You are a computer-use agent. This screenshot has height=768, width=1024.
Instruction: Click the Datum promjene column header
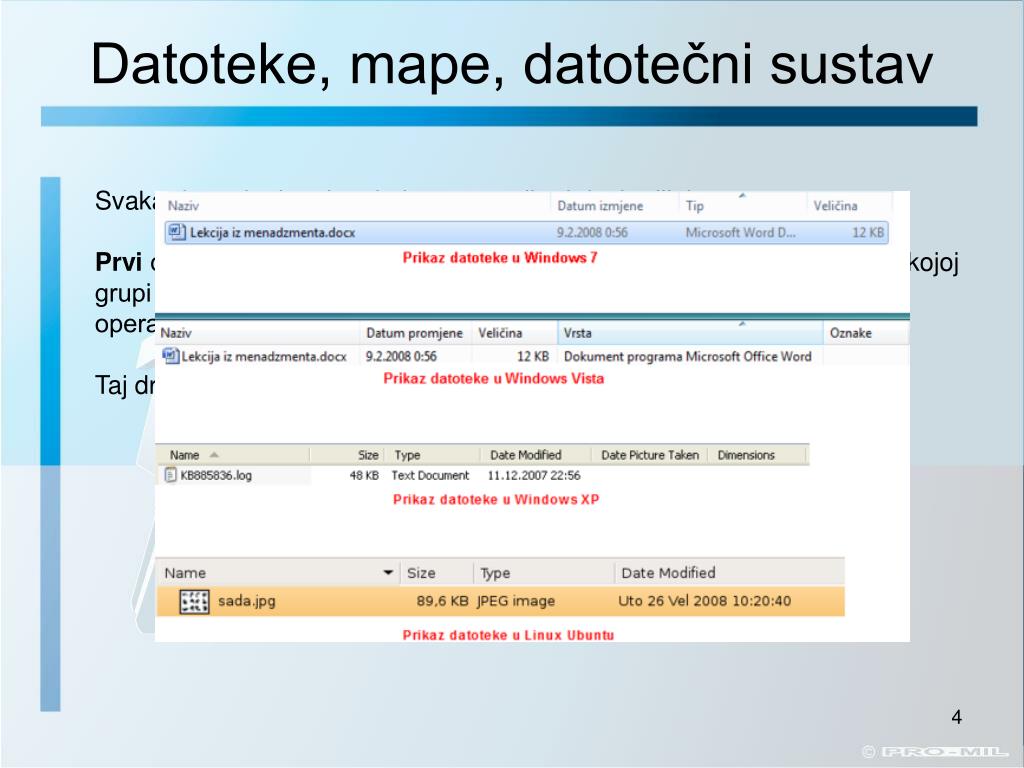click(x=414, y=333)
